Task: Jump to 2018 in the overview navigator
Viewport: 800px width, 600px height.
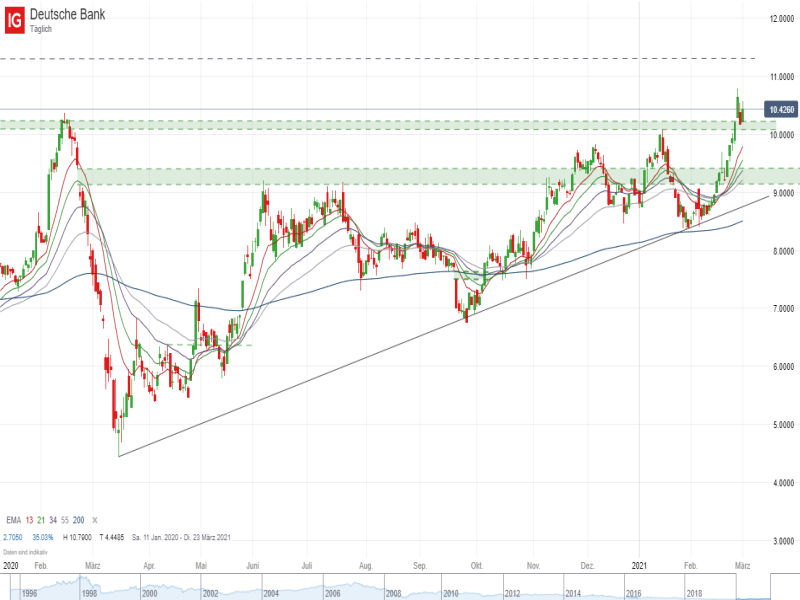Action: click(x=694, y=594)
